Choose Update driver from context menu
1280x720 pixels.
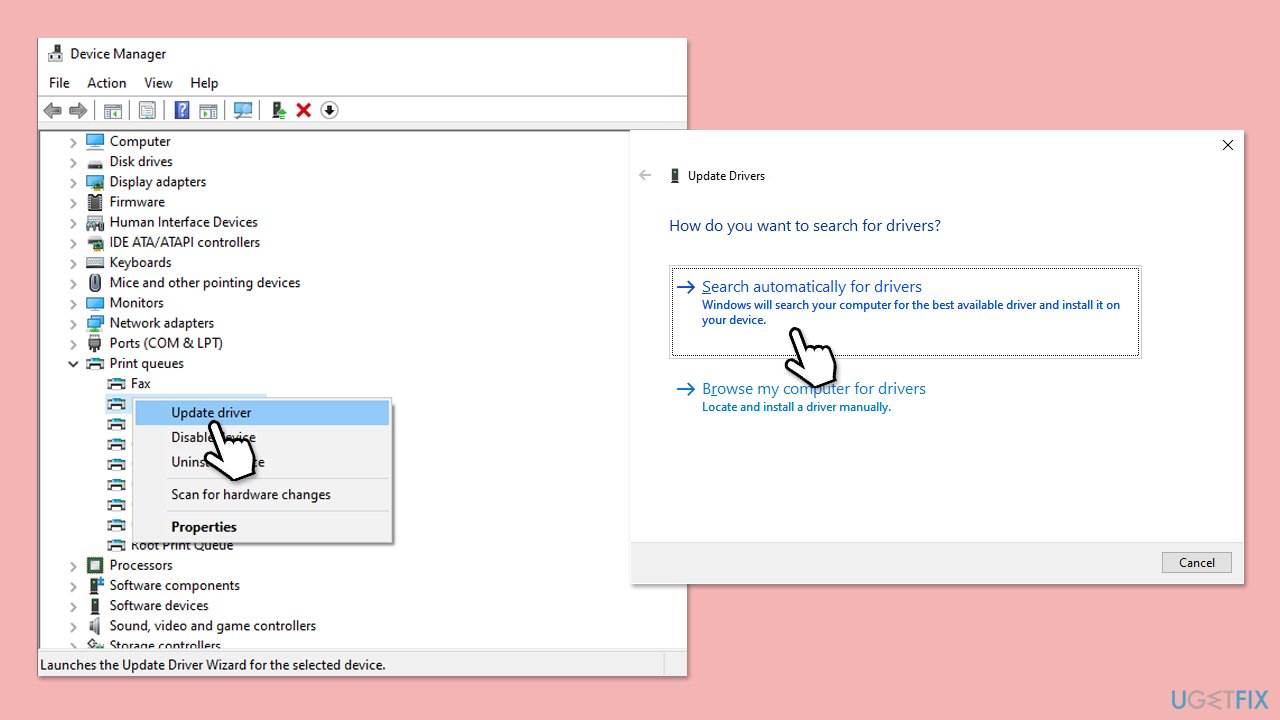[x=262, y=412]
